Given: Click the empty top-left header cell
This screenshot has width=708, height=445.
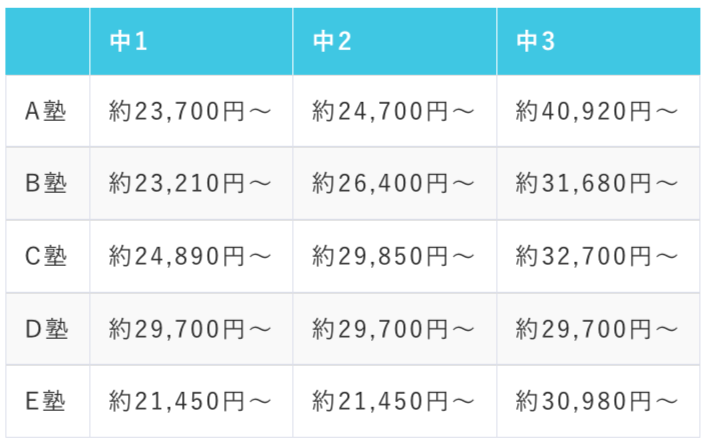Looking at the screenshot, I should point(47,42).
